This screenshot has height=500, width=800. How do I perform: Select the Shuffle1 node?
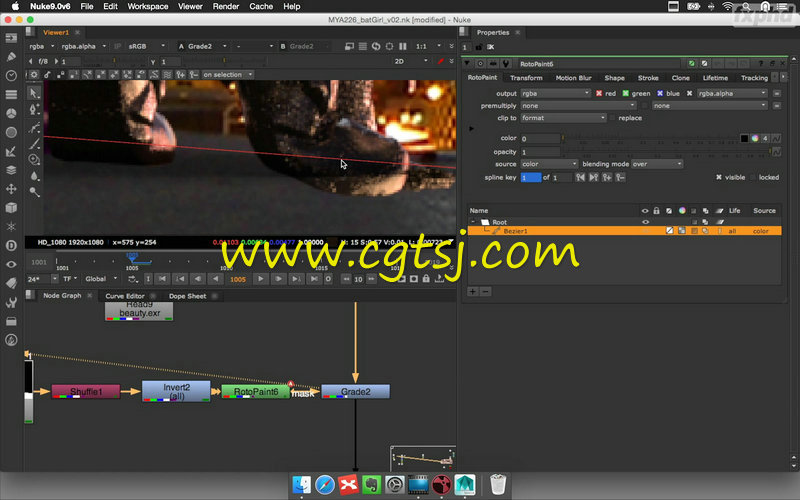pyautogui.click(x=86, y=391)
